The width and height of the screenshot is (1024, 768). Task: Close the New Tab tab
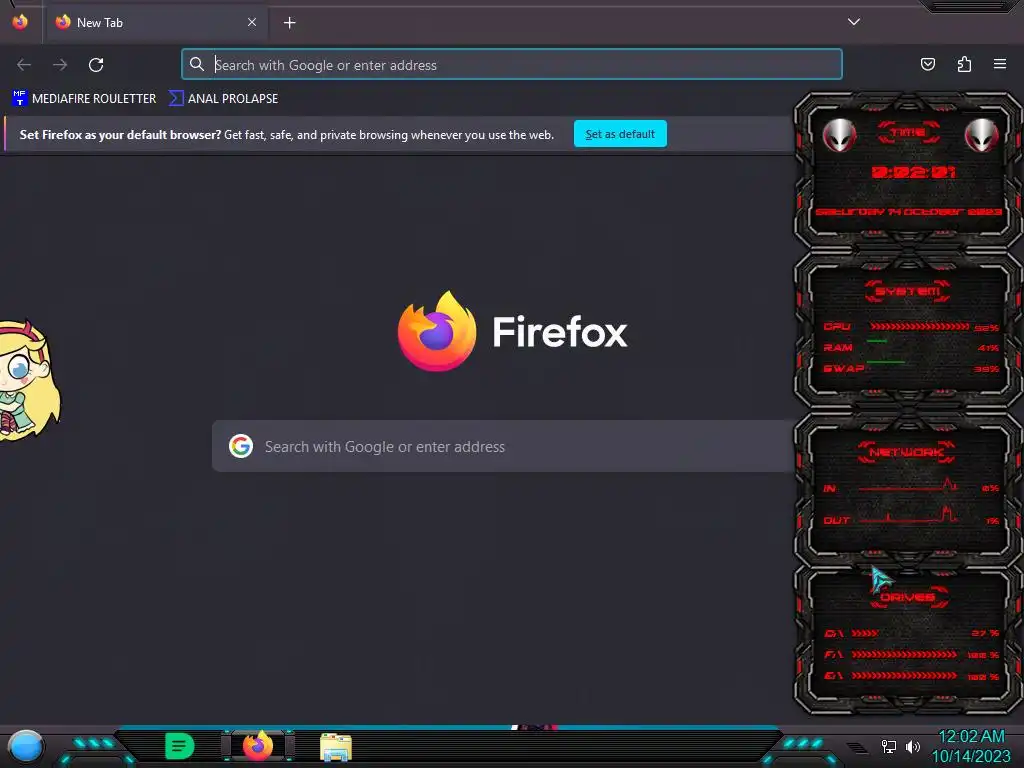251,22
